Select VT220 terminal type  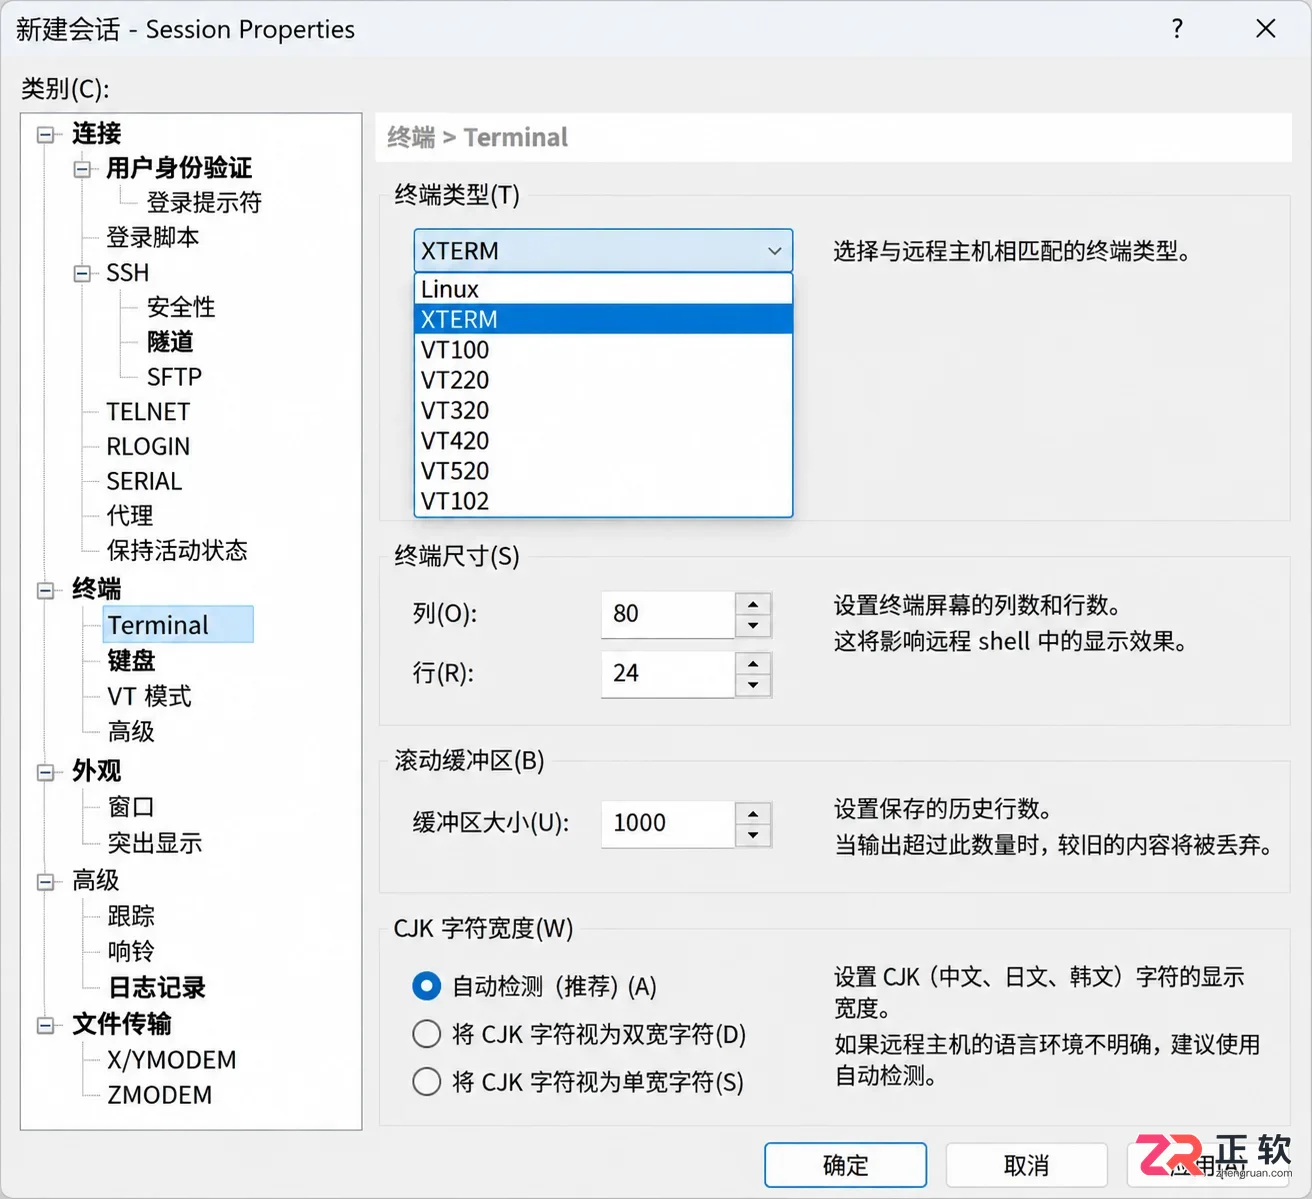(603, 380)
